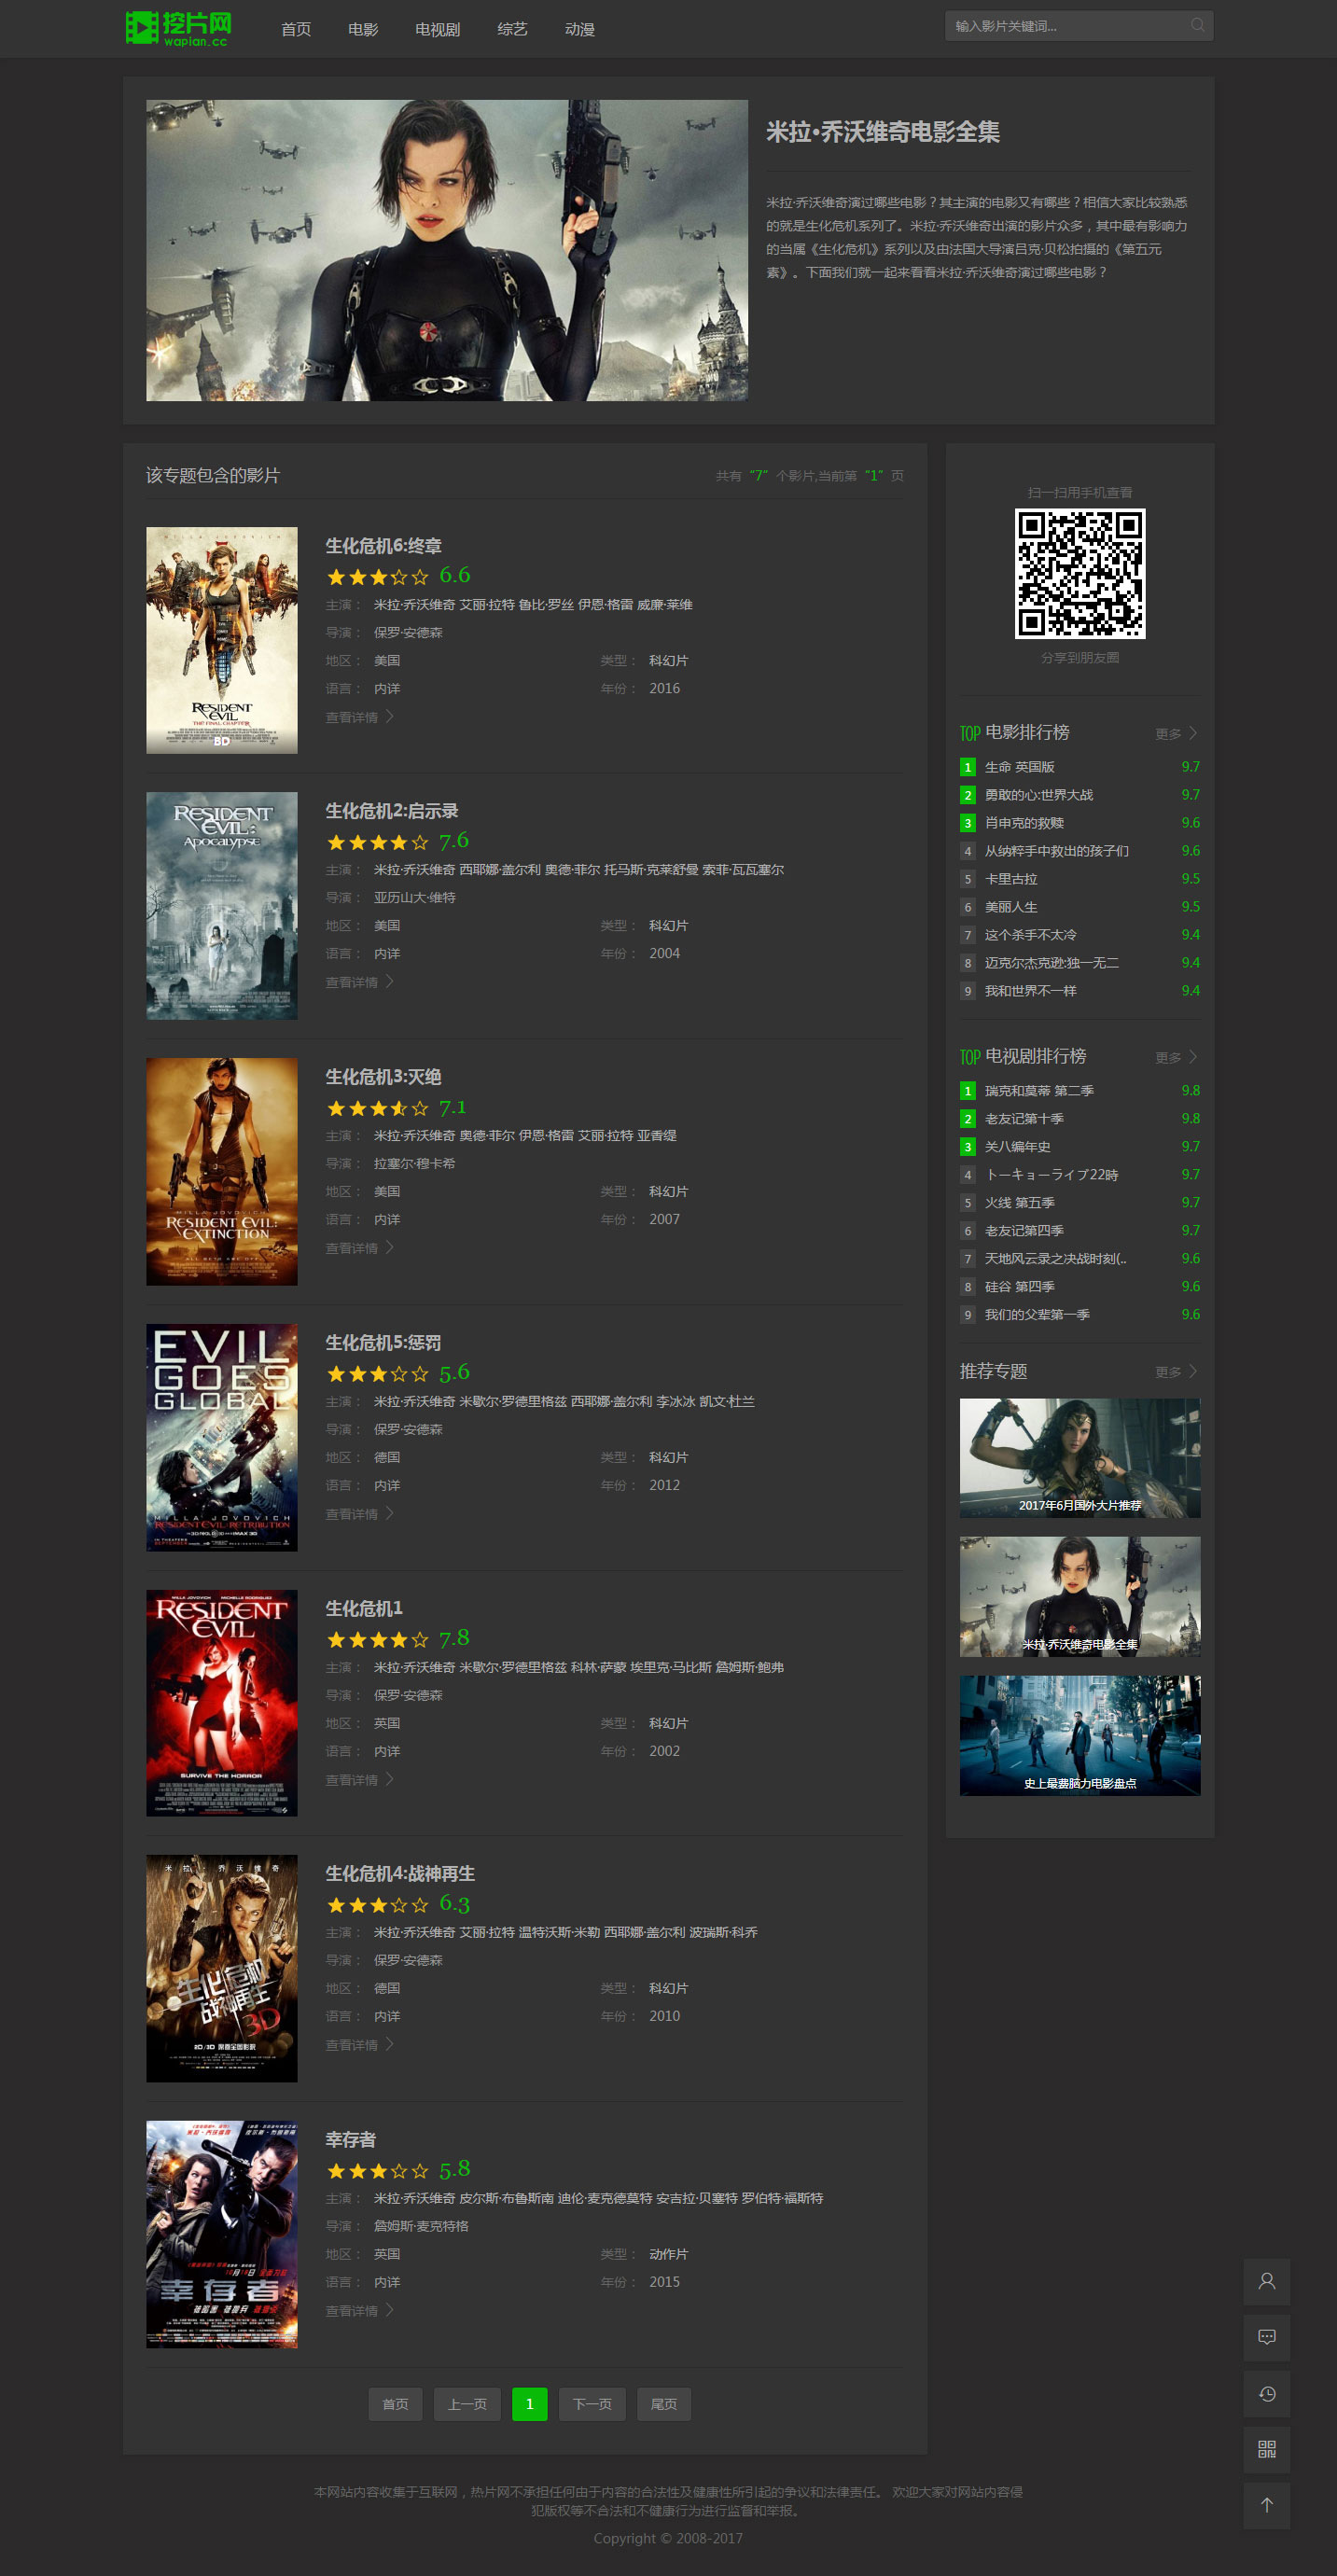
Task: Open 关八编年史 in TV ranking
Action: tap(1017, 1147)
